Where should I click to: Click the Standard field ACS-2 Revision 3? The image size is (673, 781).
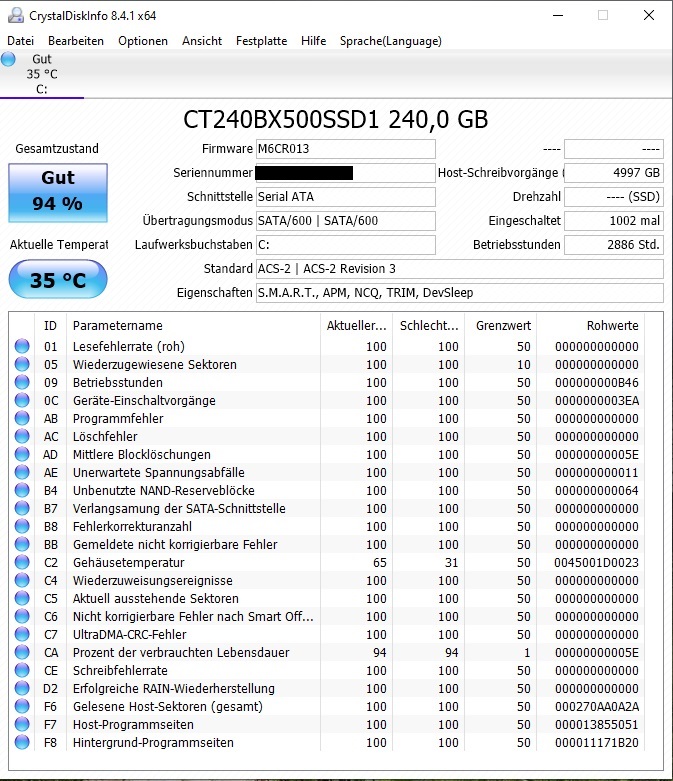click(x=460, y=268)
